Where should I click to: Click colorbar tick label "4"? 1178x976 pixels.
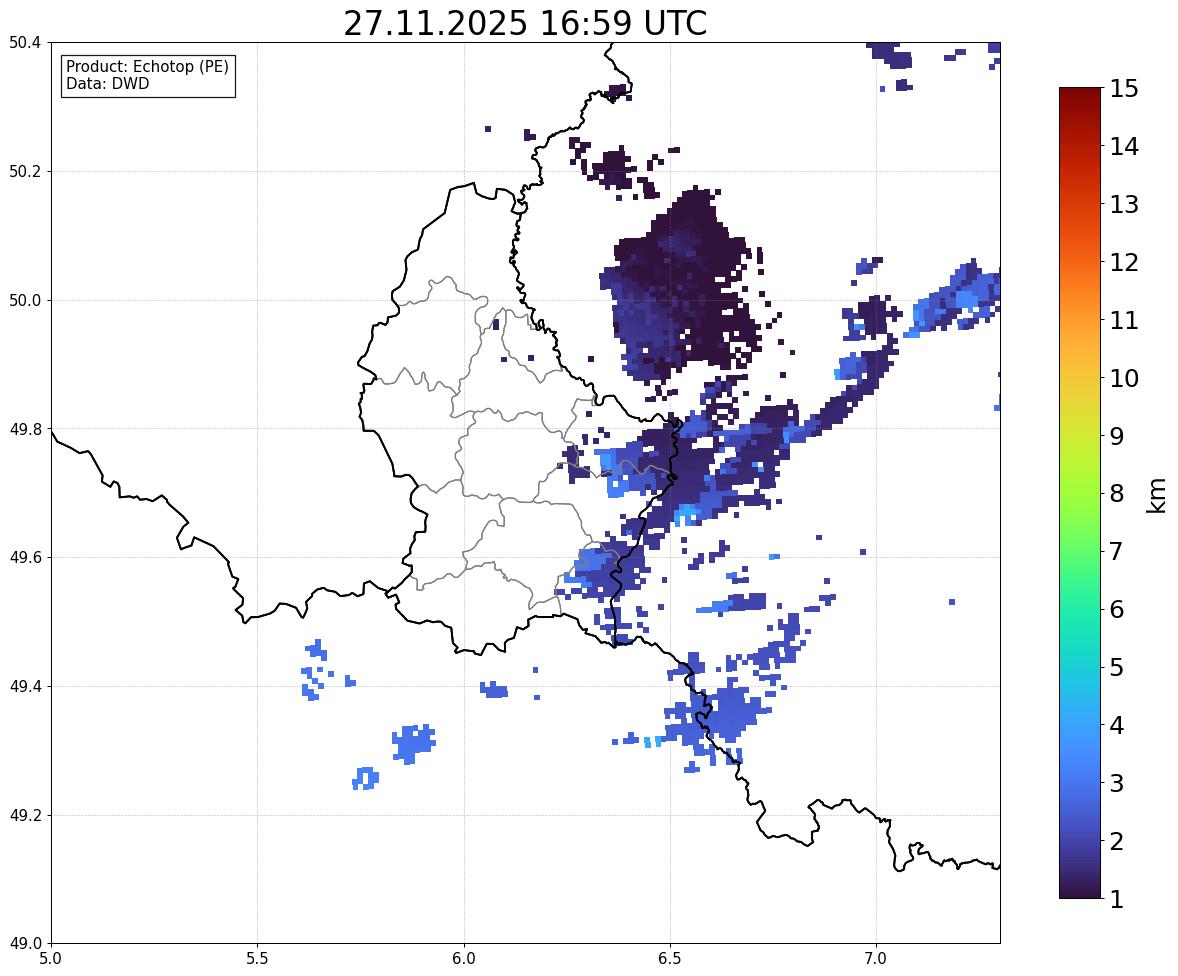point(1117,725)
